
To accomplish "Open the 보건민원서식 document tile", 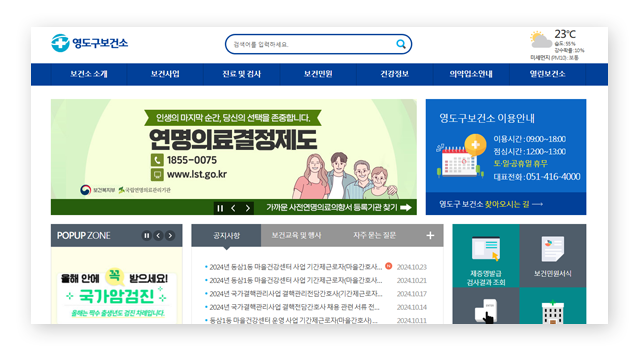I will (x=553, y=256).
